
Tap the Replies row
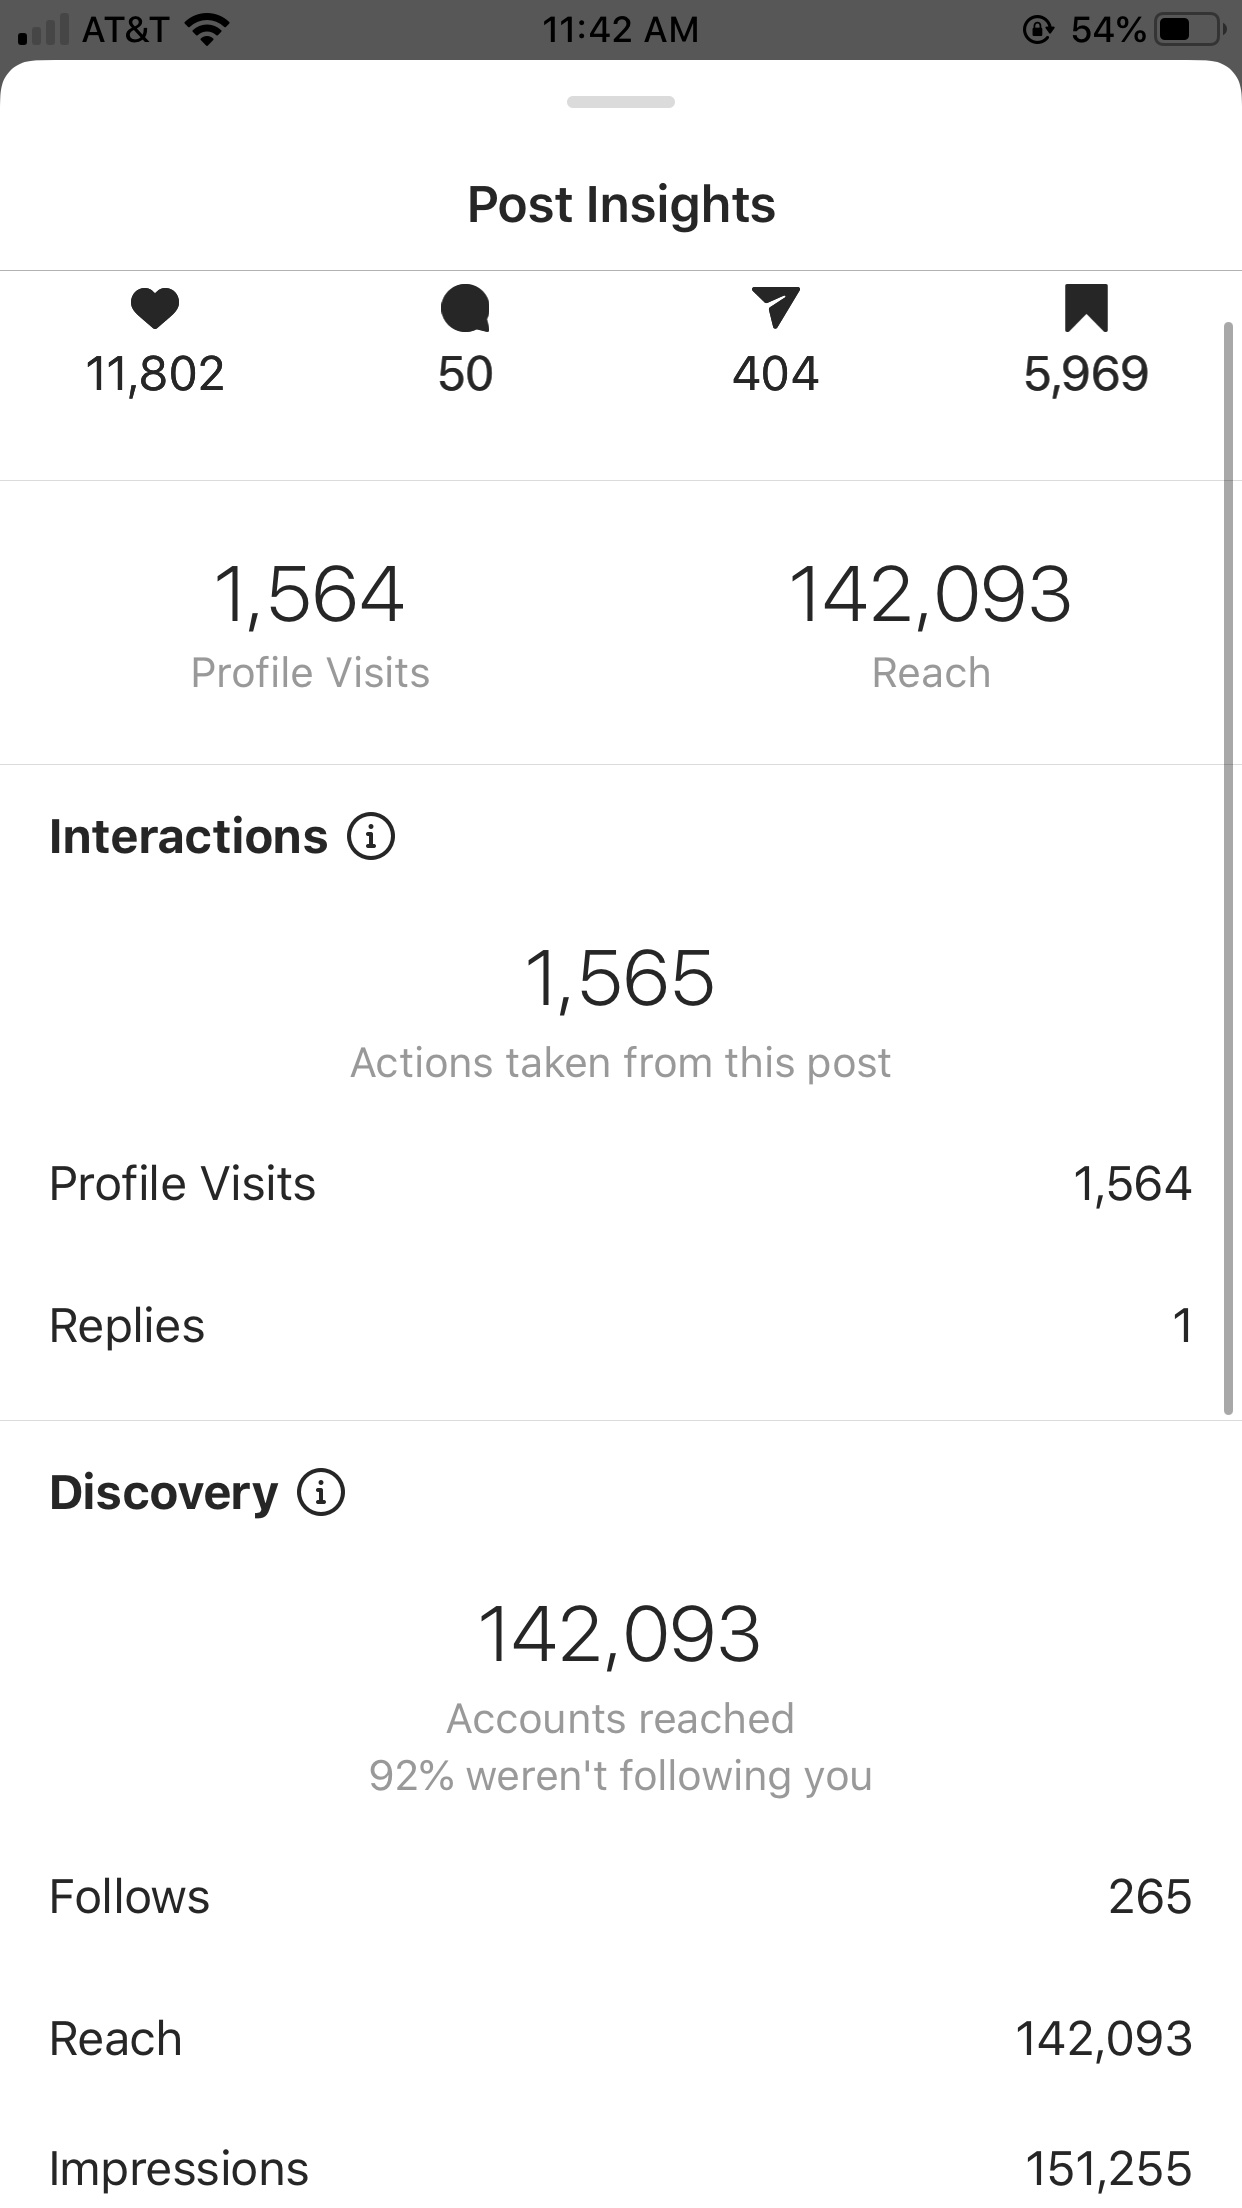(621, 1326)
